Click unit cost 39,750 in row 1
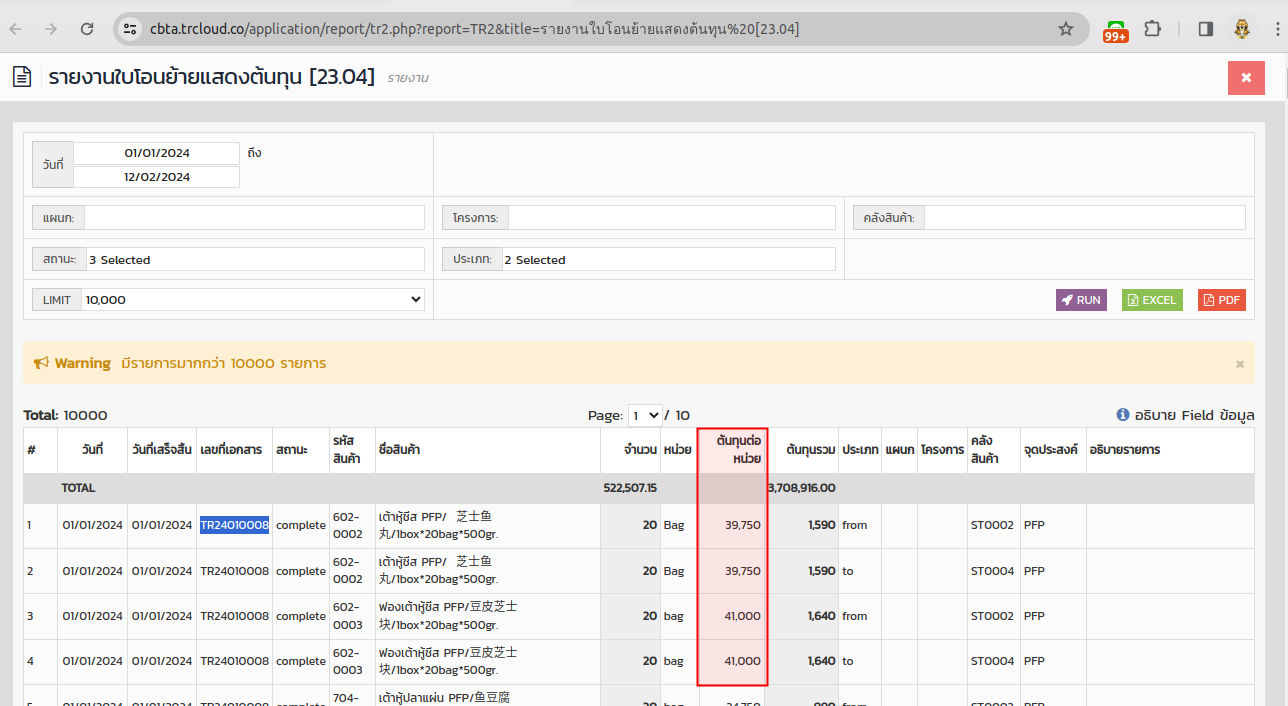Image resolution: width=1288 pixels, height=706 pixels. click(x=742, y=525)
